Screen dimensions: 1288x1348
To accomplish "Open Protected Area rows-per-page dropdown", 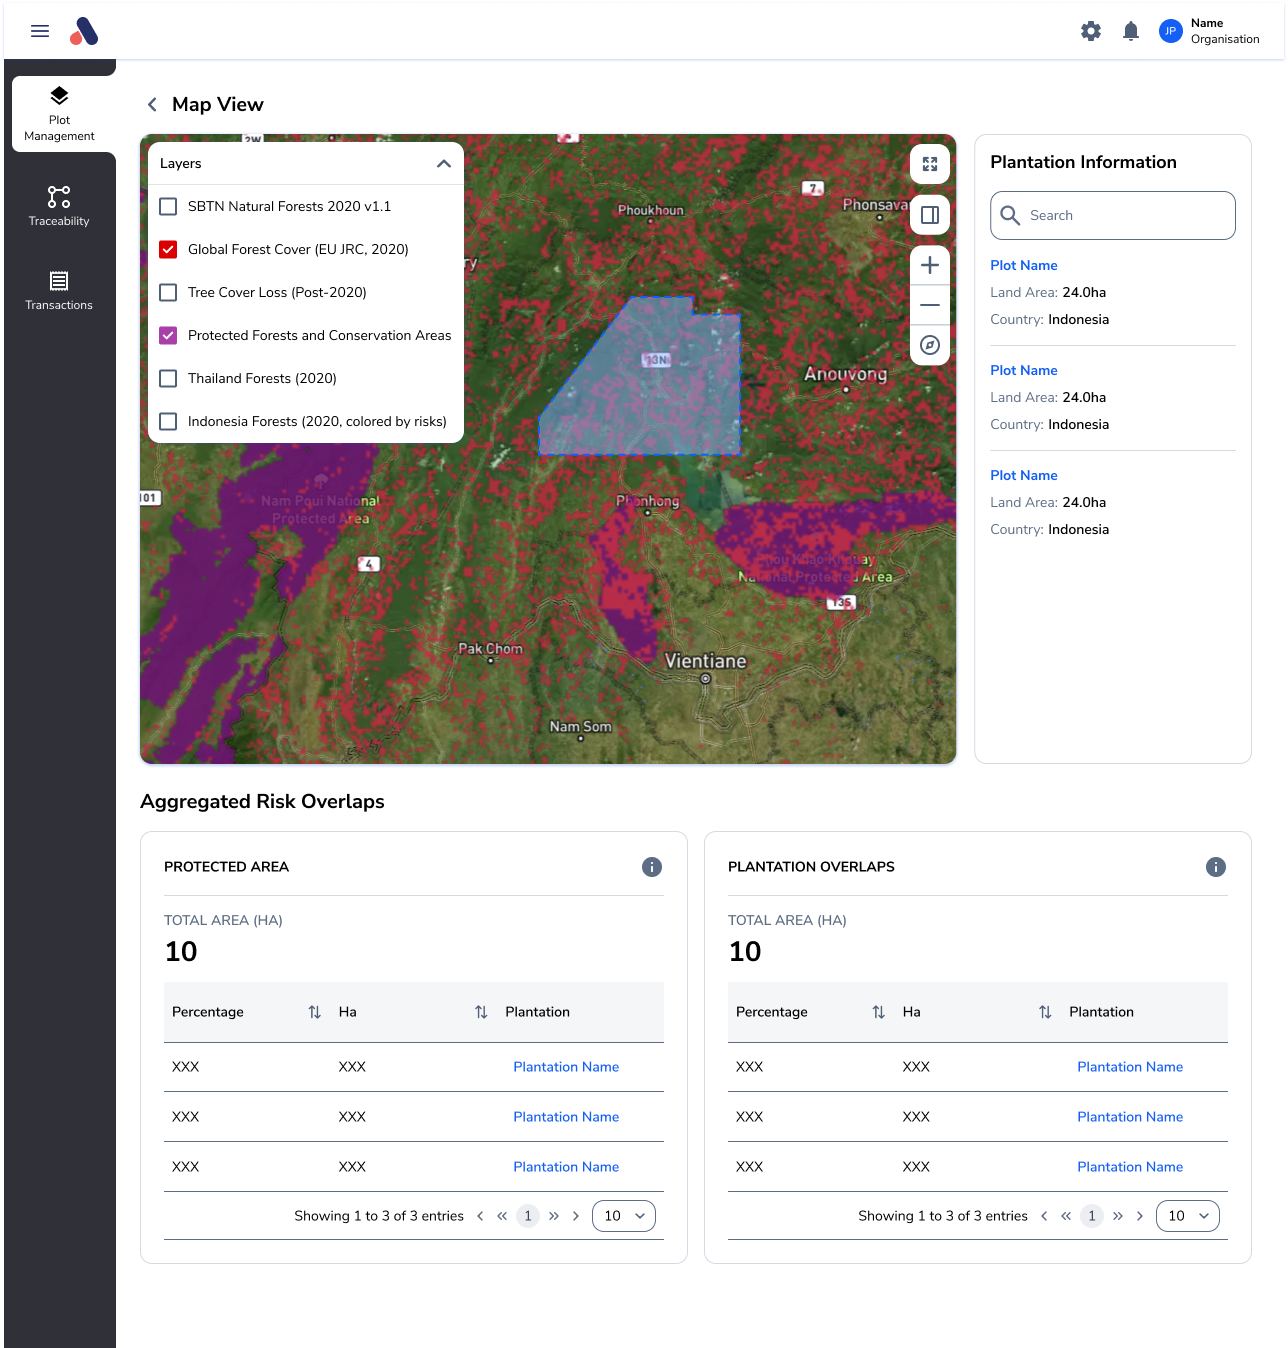I will (x=624, y=1216).
